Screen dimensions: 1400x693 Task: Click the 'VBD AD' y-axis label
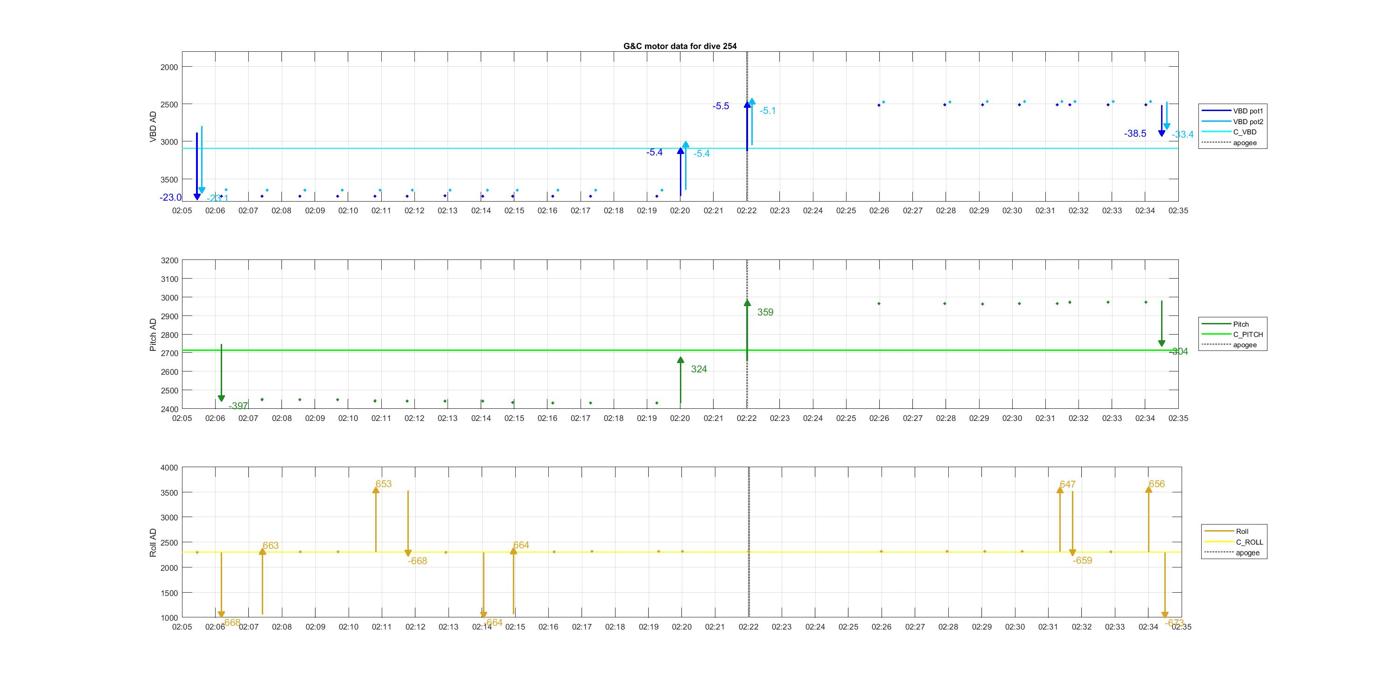154,127
